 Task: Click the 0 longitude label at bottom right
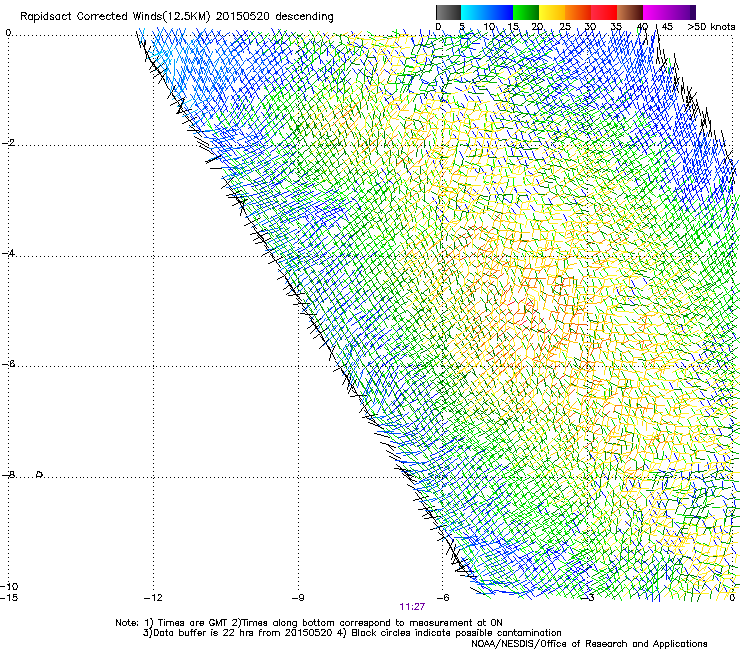[732, 598]
